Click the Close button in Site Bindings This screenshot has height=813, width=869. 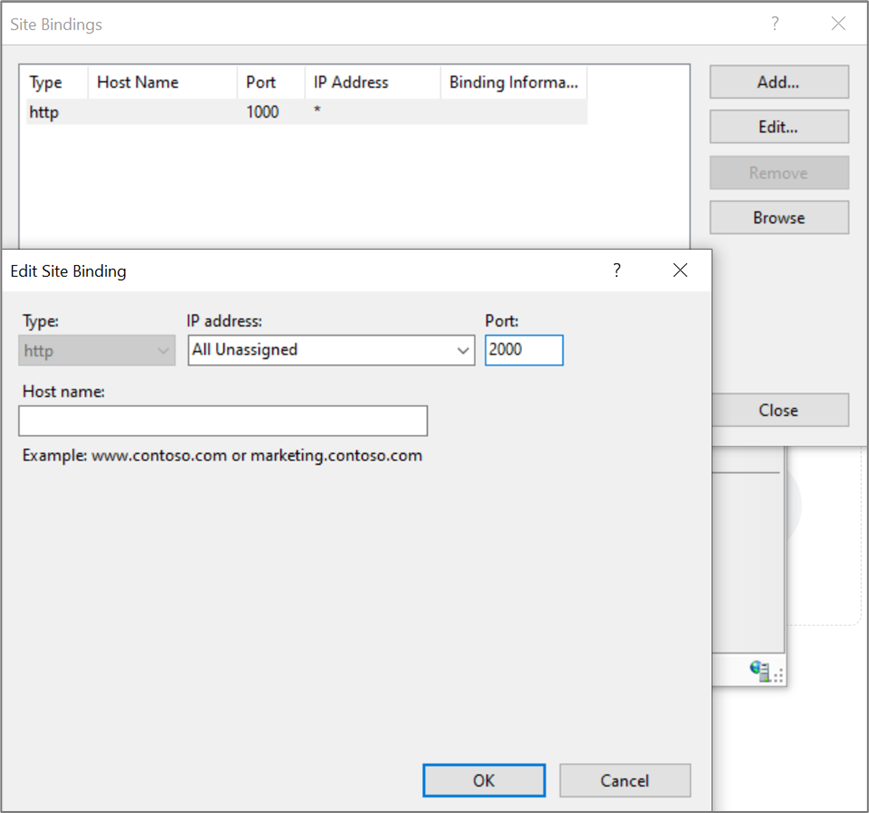pyautogui.click(x=779, y=410)
